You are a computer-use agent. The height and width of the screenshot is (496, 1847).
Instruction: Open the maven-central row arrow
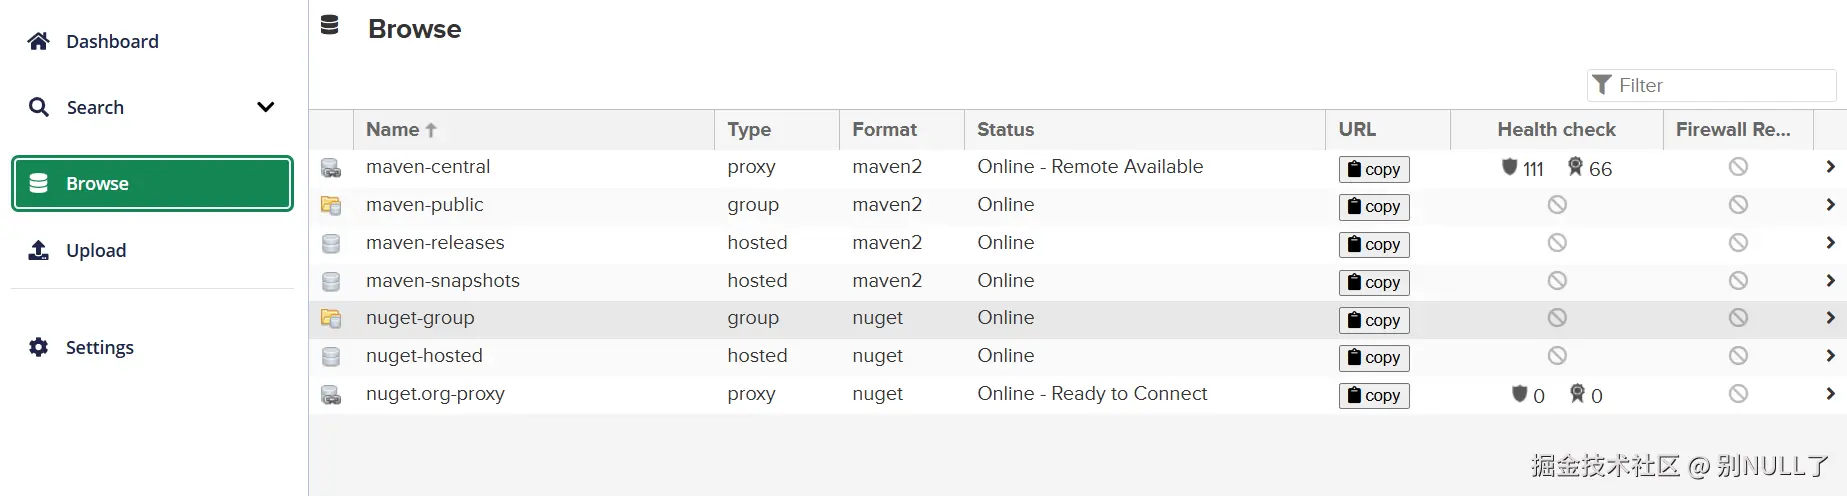pyautogui.click(x=1829, y=167)
